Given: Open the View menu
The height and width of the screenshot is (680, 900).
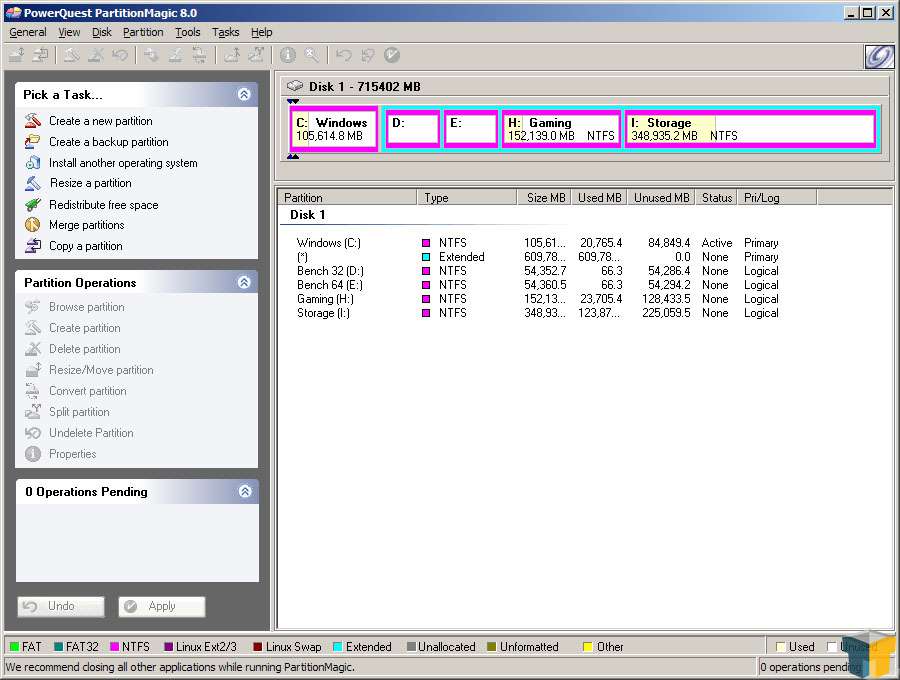Looking at the screenshot, I should point(69,32).
